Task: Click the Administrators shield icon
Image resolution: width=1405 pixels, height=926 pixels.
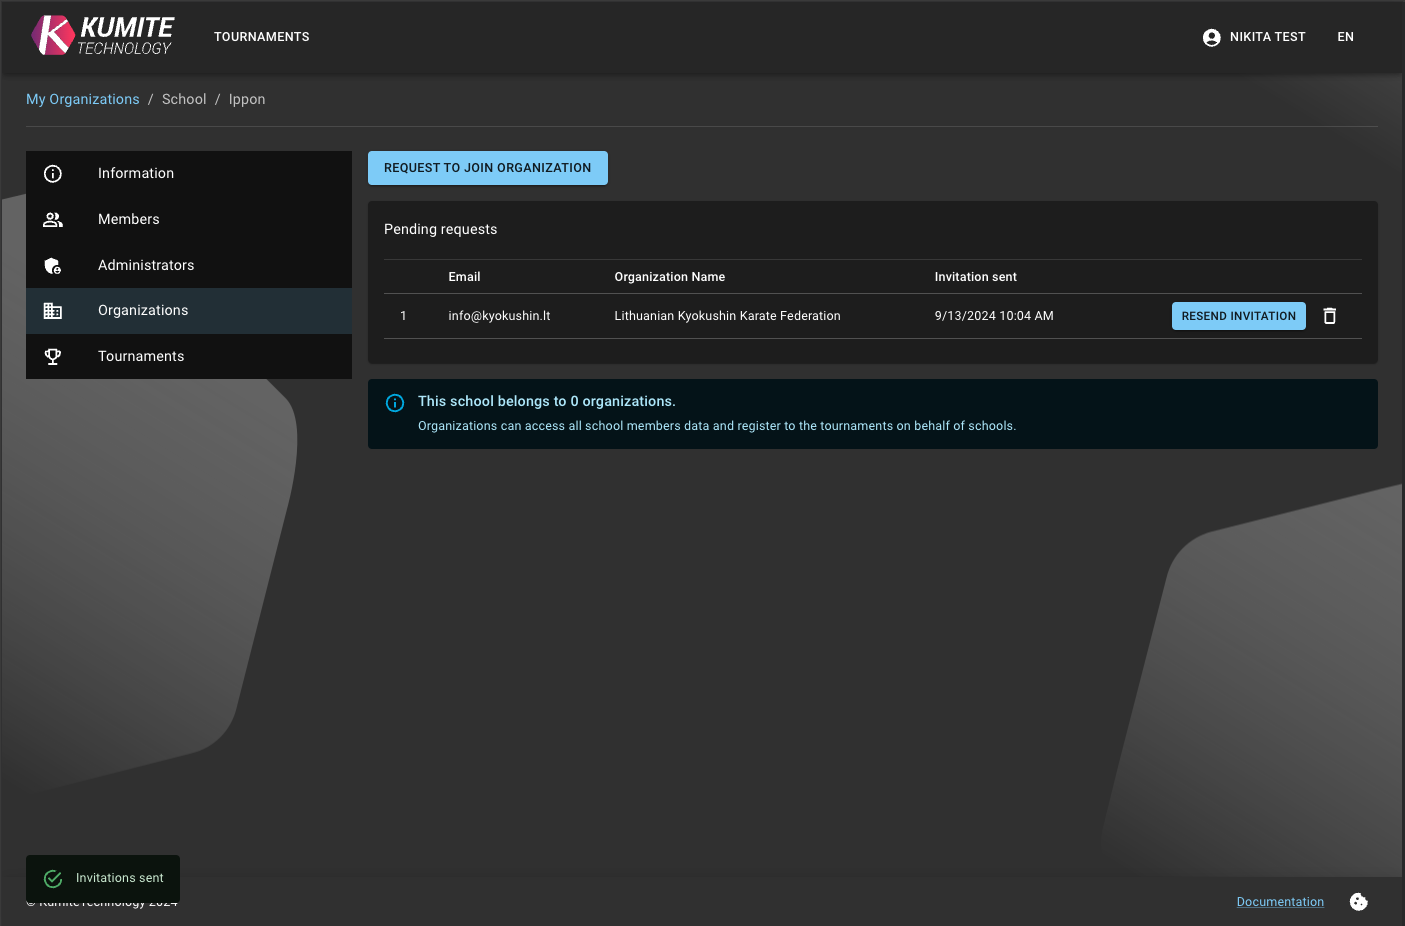Action: pyautogui.click(x=53, y=266)
